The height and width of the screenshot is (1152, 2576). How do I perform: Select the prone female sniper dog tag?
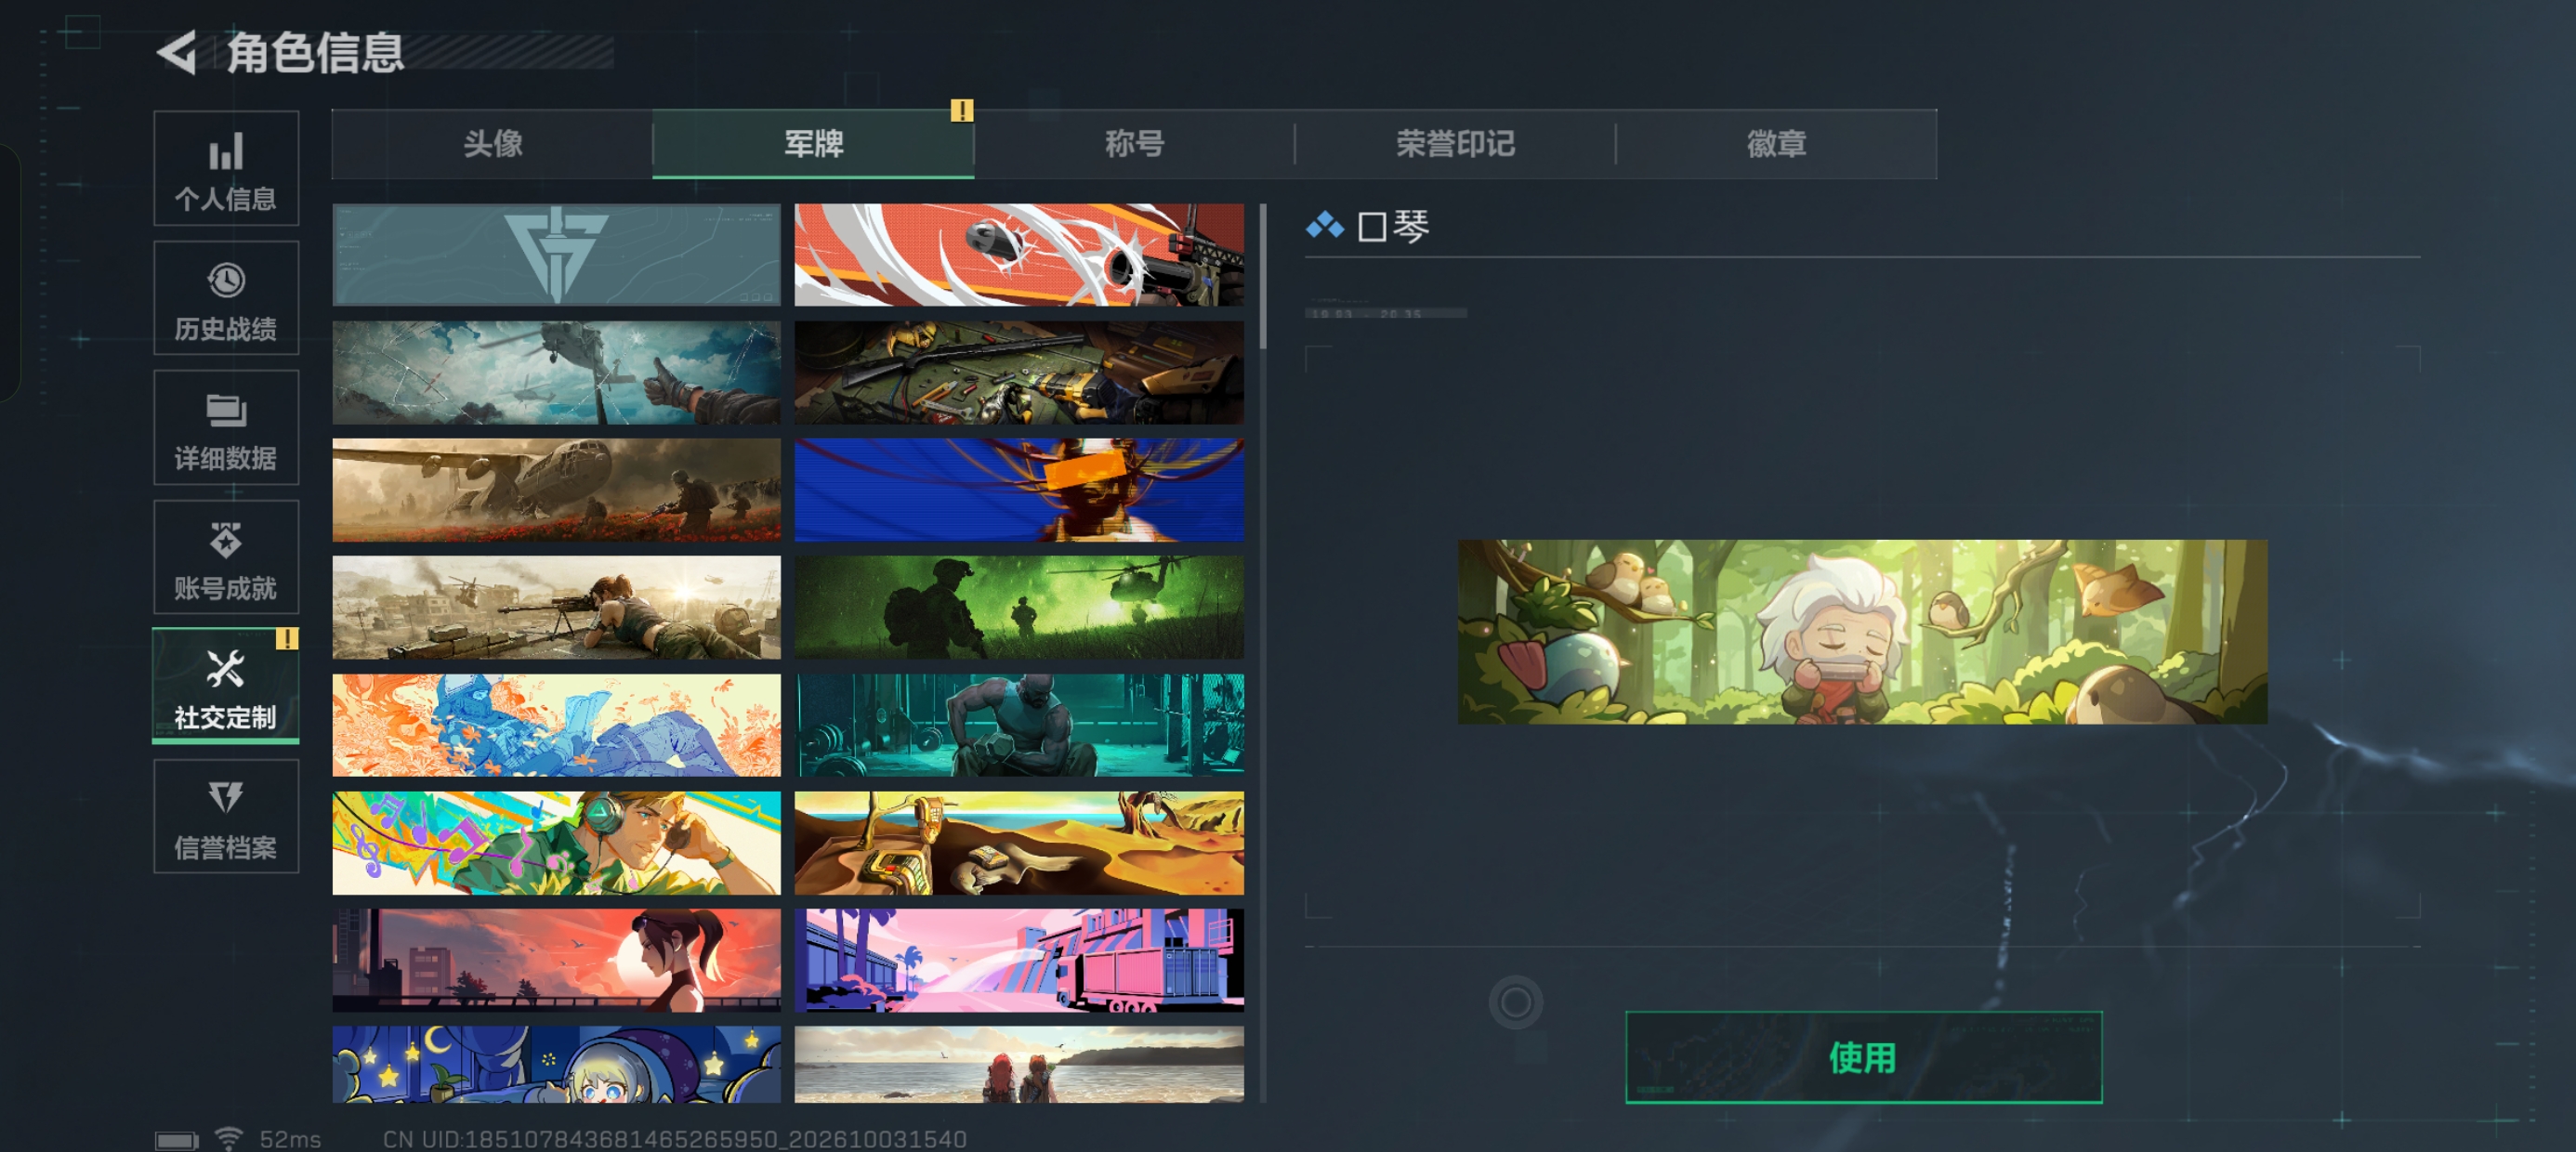pyautogui.click(x=556, y=607)
